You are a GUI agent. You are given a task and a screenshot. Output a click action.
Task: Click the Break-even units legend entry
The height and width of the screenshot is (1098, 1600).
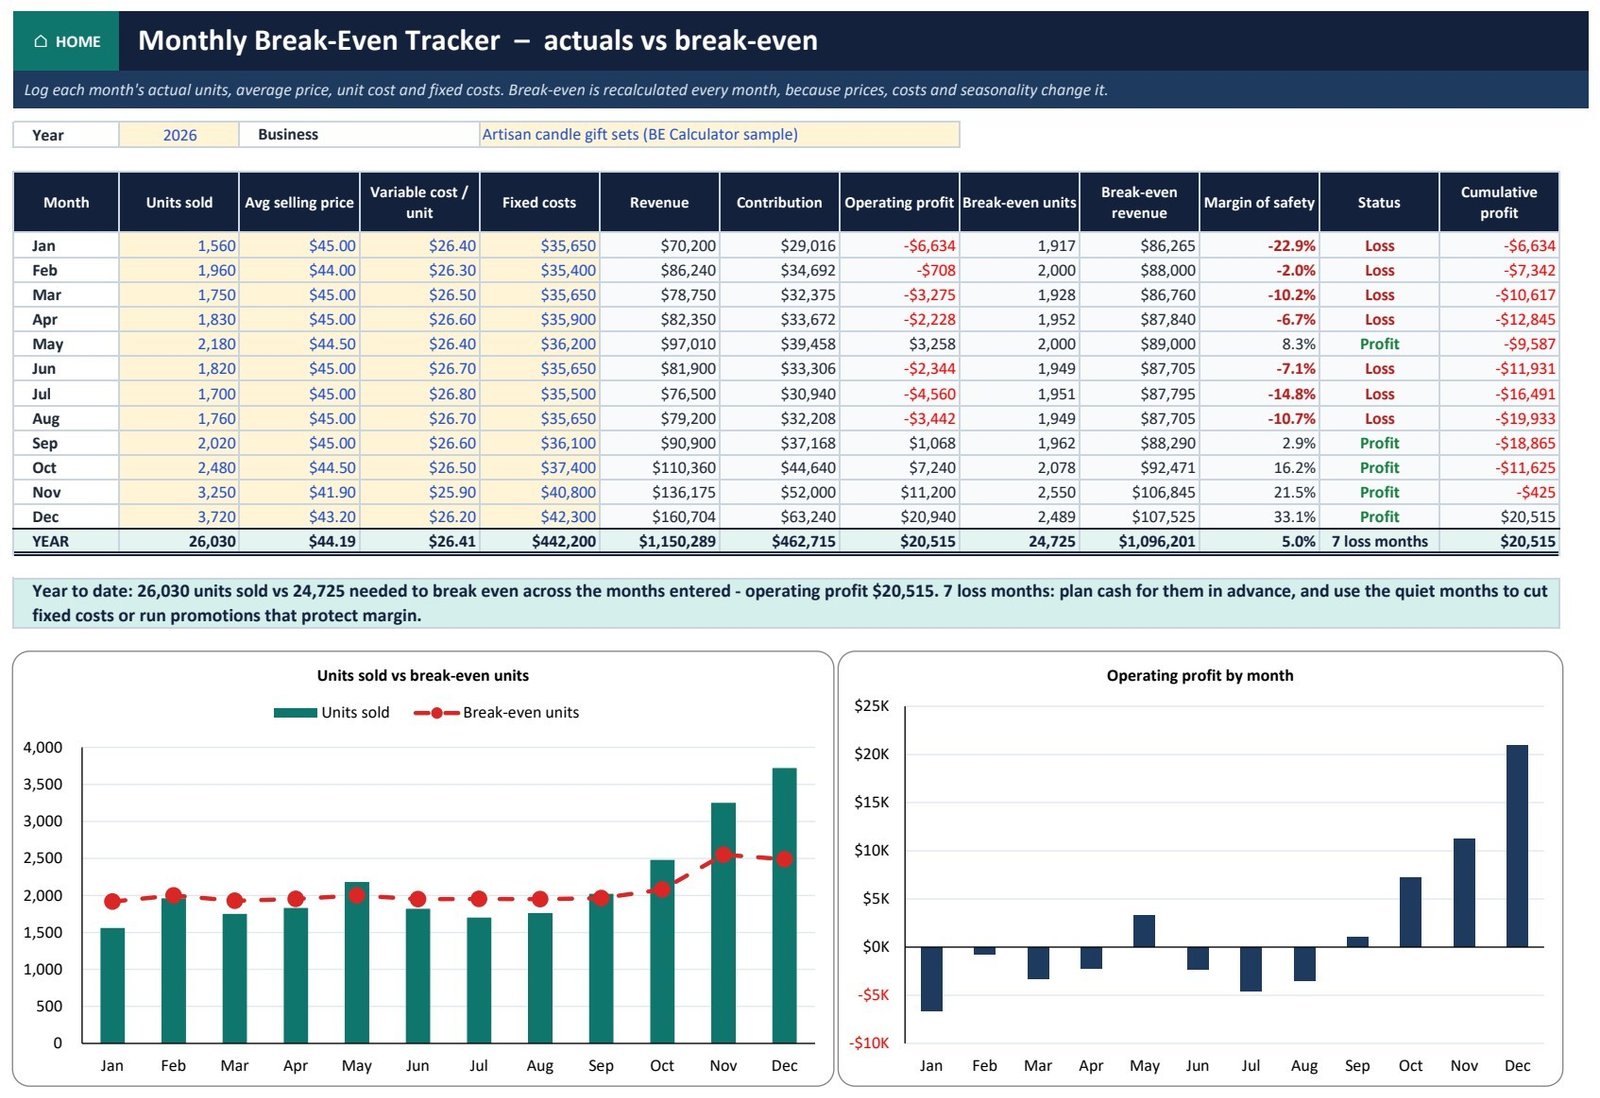tap(497, 713)
